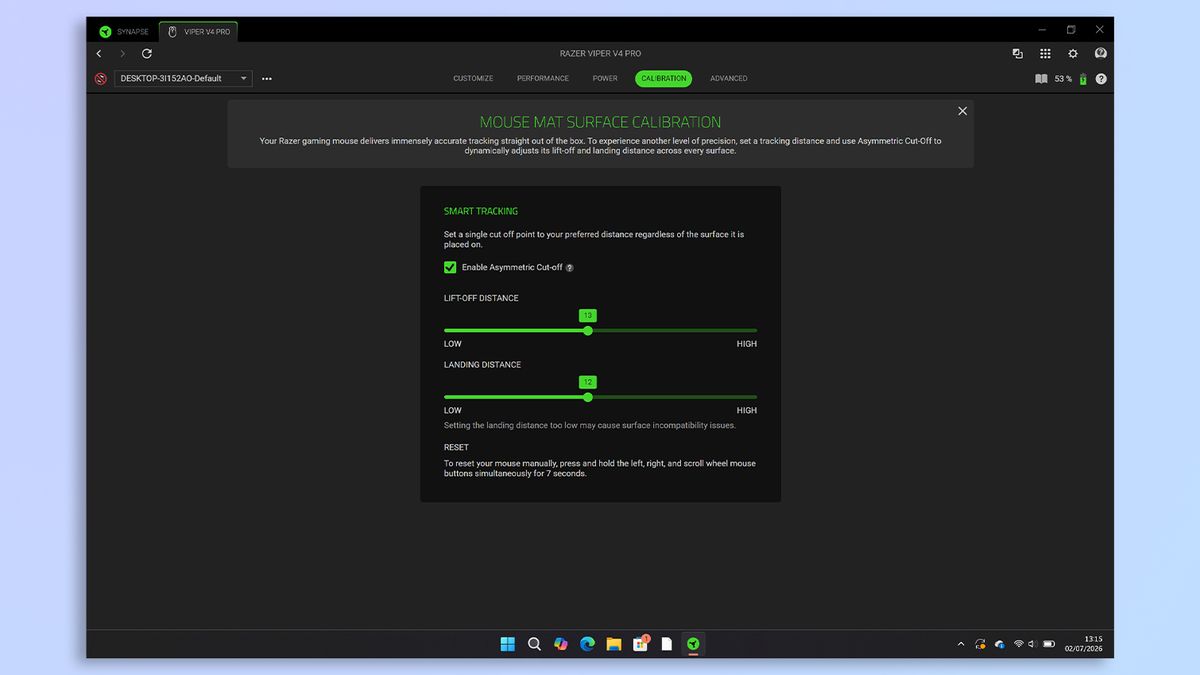1200x675 pixels.
Task: Refresh the Synapse page
Action: 147,53
